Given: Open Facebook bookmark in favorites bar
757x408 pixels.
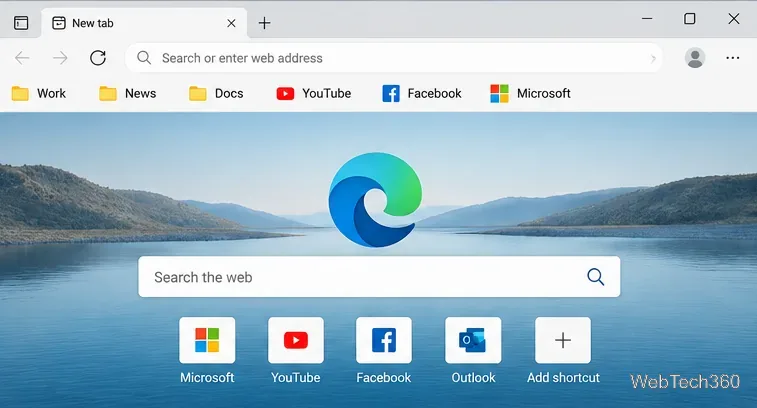Looking at the screenshot, I should (x=421, y=93).
